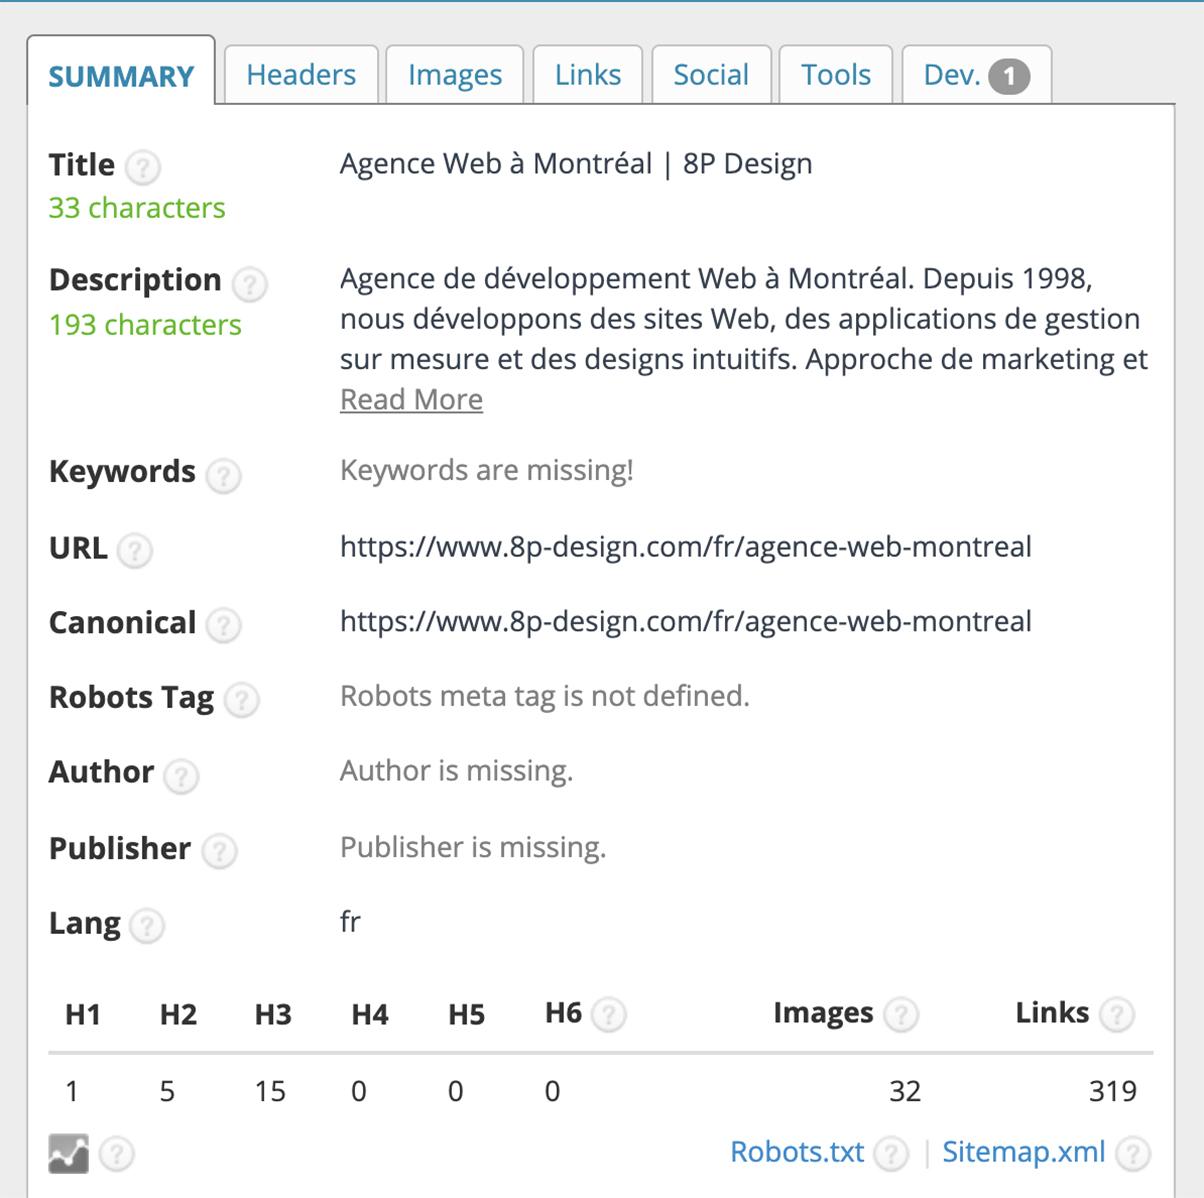1204x1198 pixels.
Task: Click the Links column help icon
Action: pyautogui.click(x=1116, y=1016)
